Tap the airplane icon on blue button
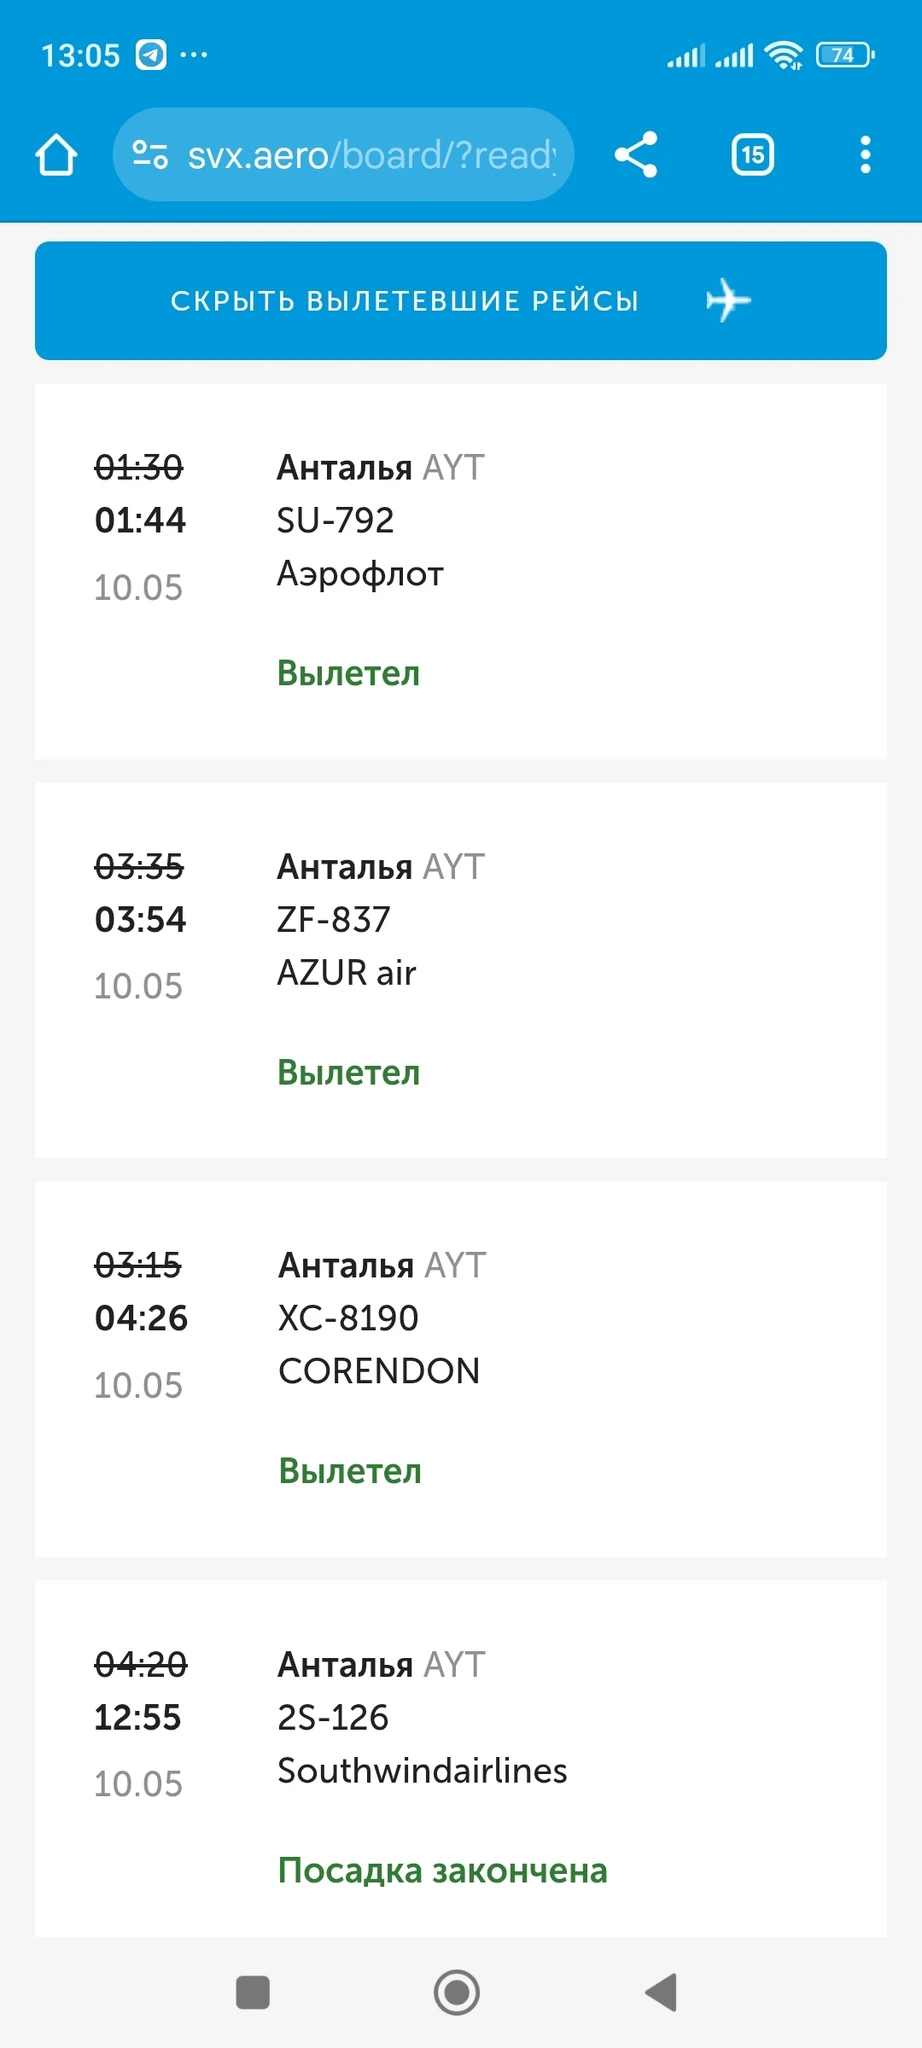 pyautogui.click(x=728, y=301)
